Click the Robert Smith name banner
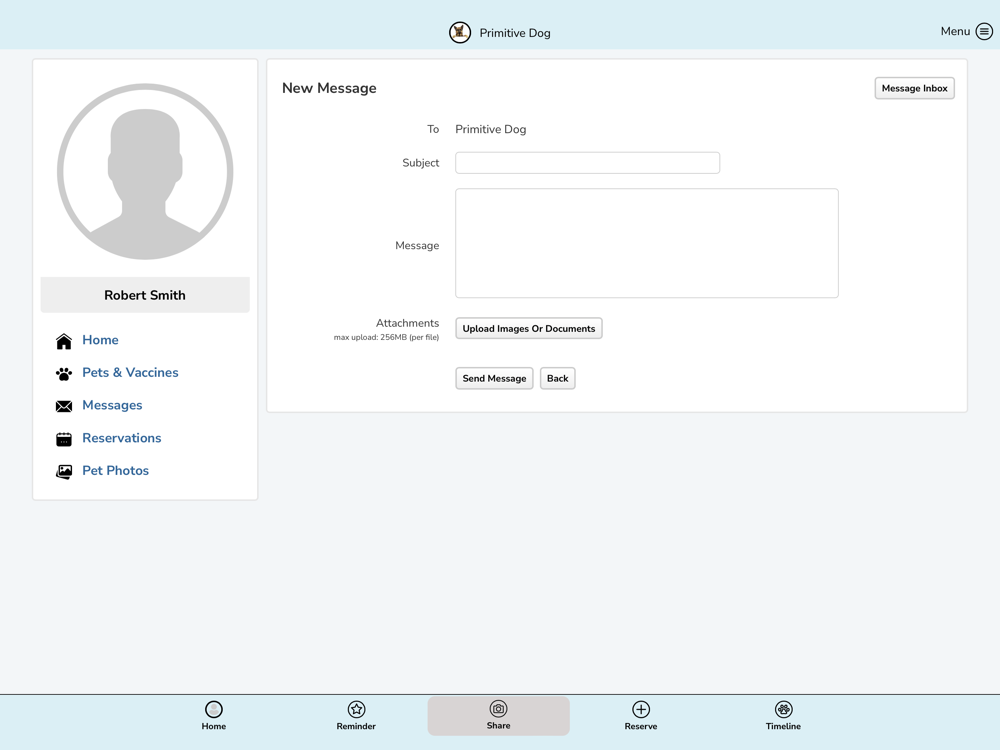 pos(145,295)
